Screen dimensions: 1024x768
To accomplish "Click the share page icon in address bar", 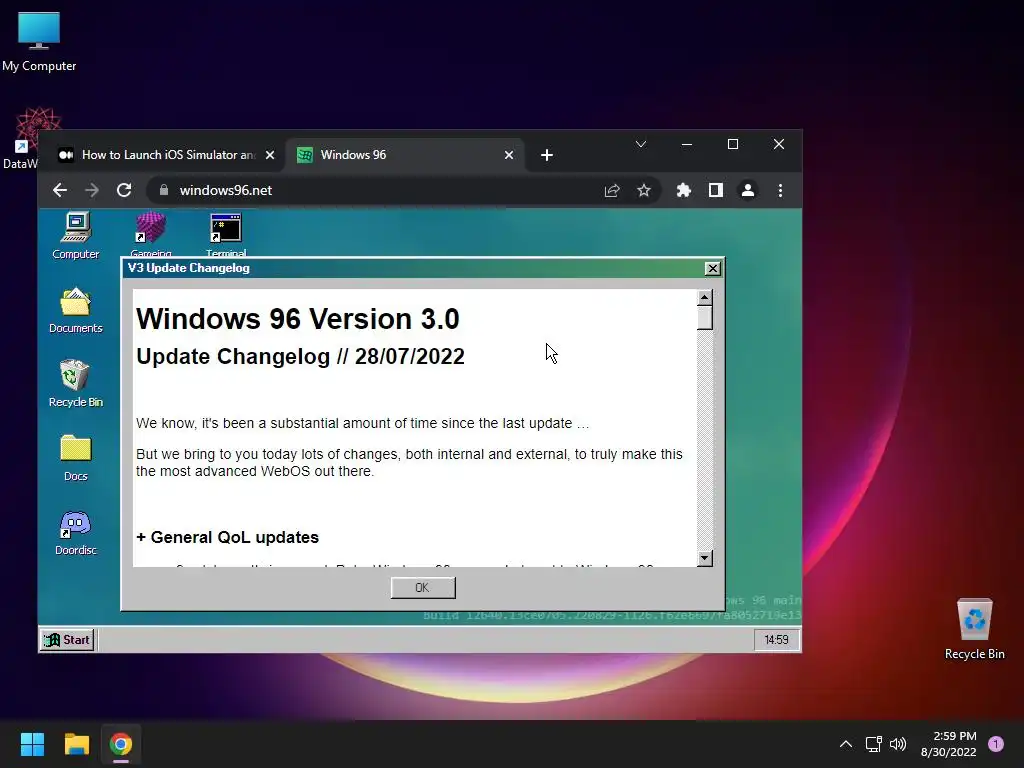I will [612, 190].
